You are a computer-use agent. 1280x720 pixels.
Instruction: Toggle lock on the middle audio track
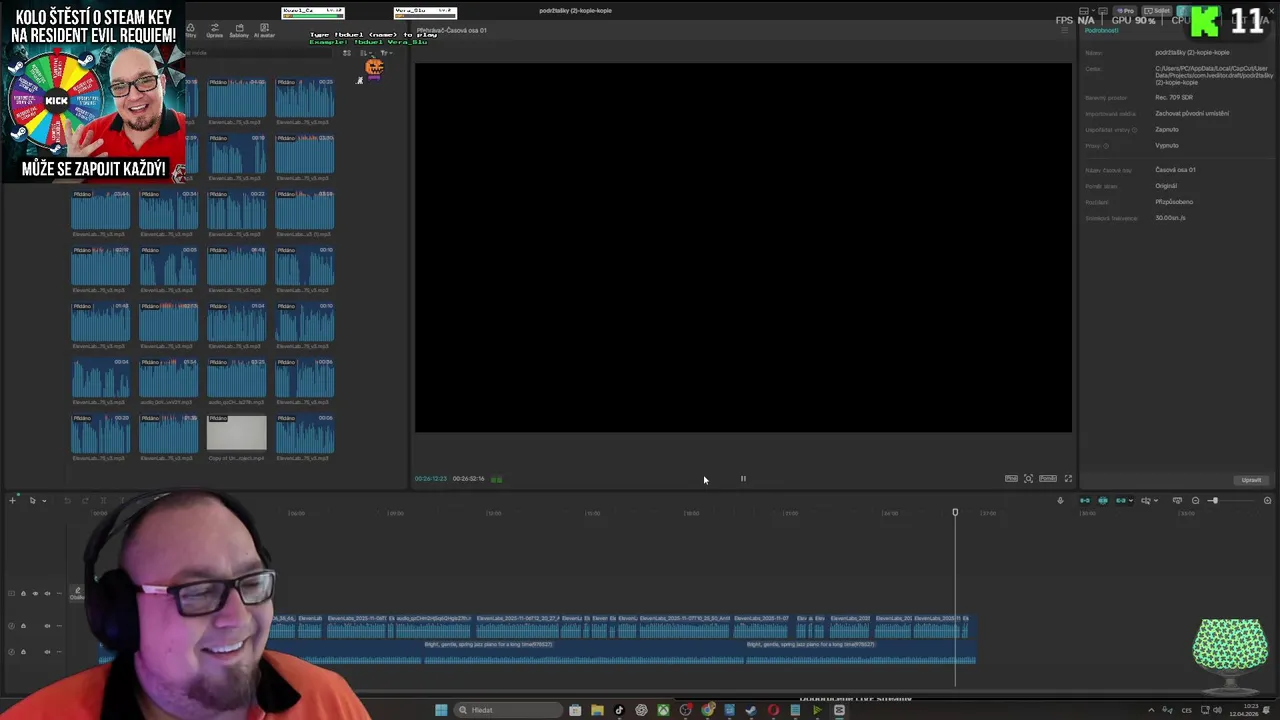[x=23, y=626]
